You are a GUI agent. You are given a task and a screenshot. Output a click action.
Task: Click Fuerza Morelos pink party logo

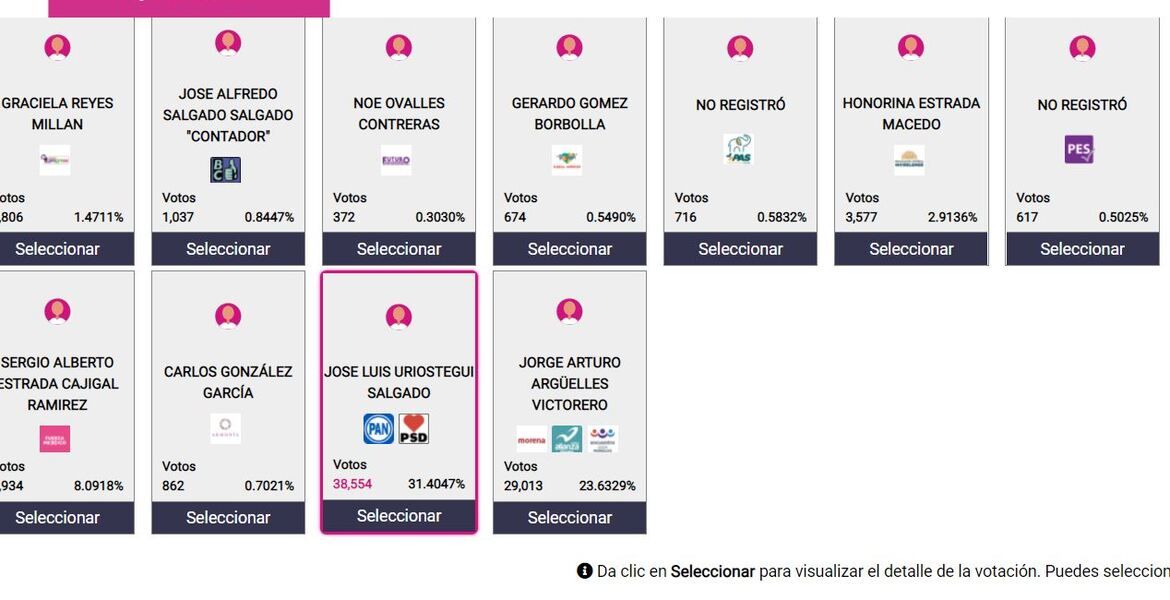(55, 439)
